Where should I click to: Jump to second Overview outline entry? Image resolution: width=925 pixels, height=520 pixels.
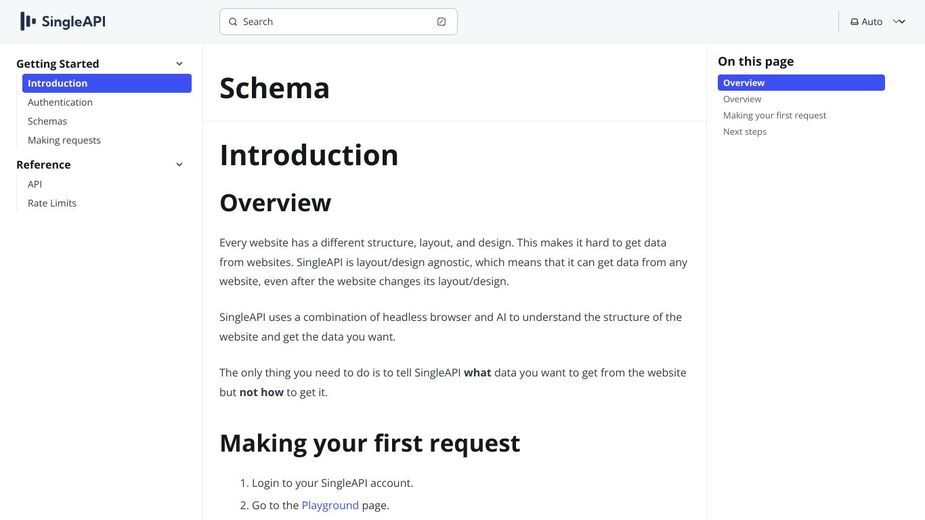click(742, 99)
